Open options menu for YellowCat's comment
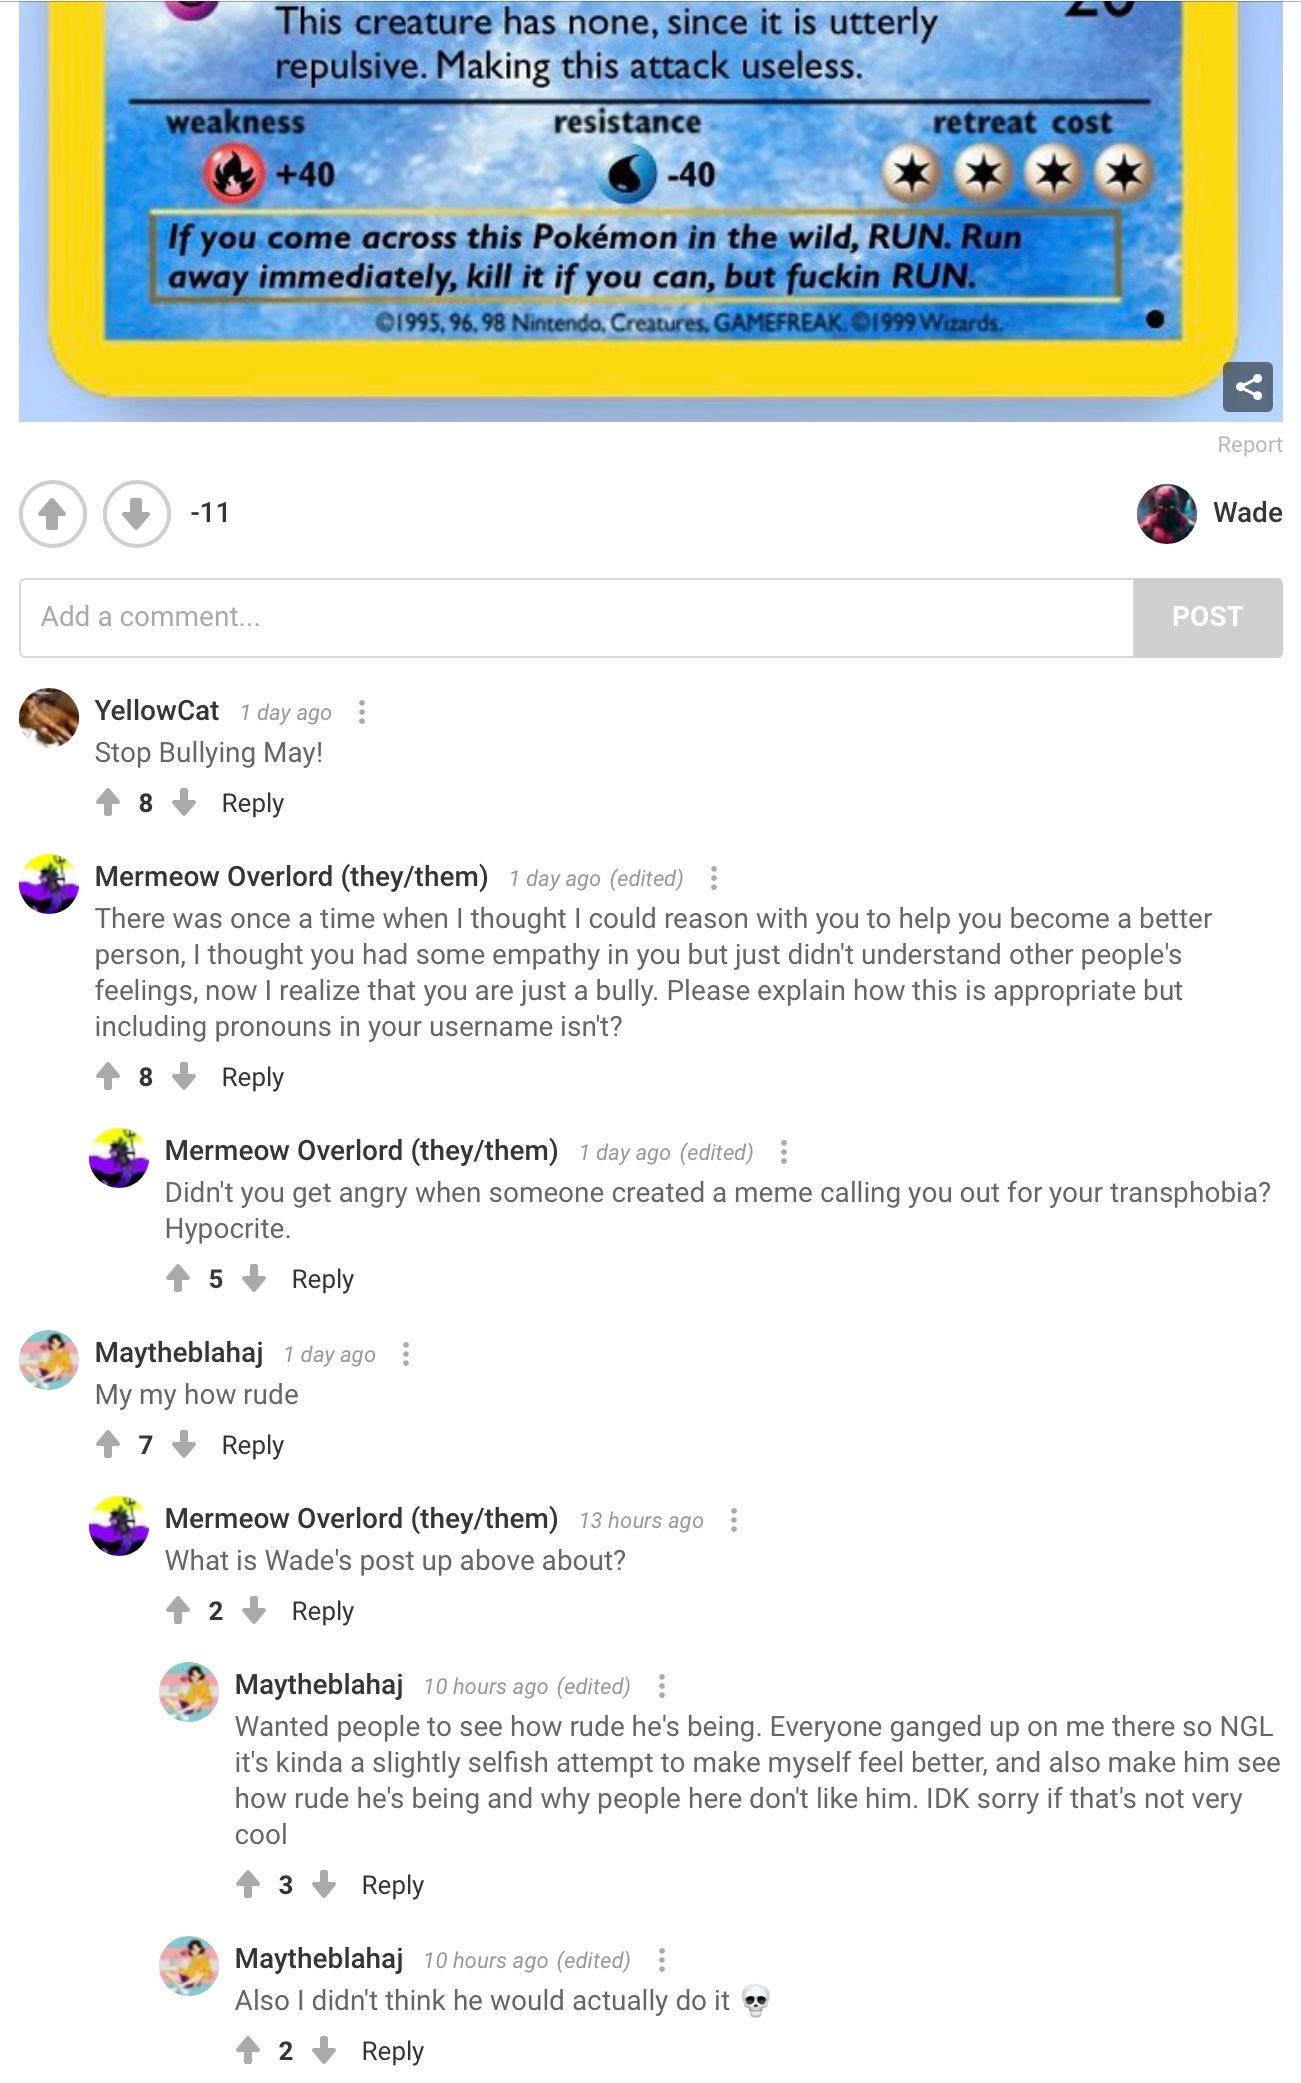Screen dimensions: 1301x2083 tap(362, 712)
